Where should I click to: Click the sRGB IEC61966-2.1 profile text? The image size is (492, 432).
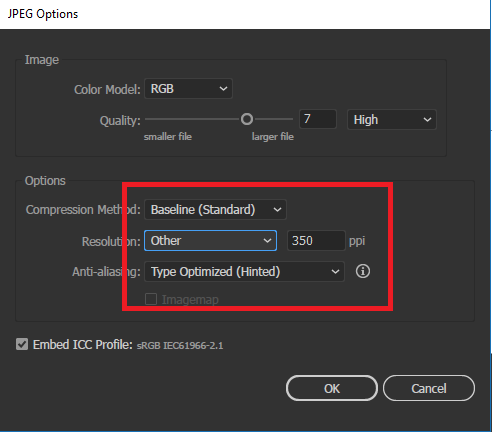click(x=180, y=346)
